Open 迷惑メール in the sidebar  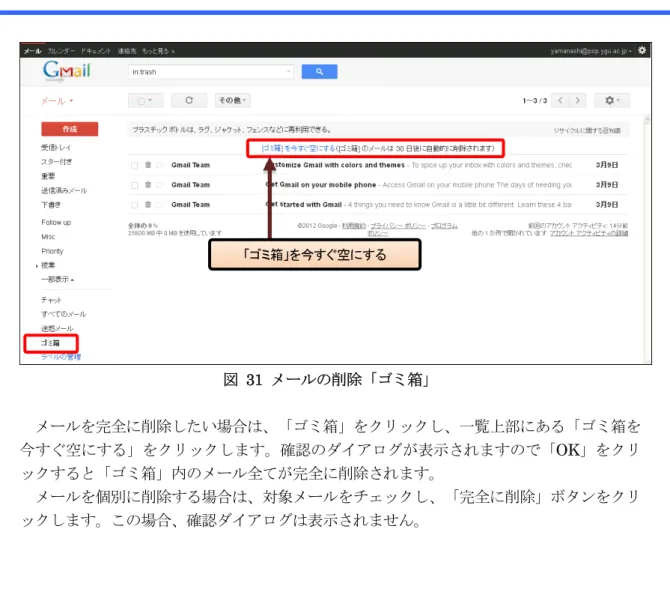[57, 328]
